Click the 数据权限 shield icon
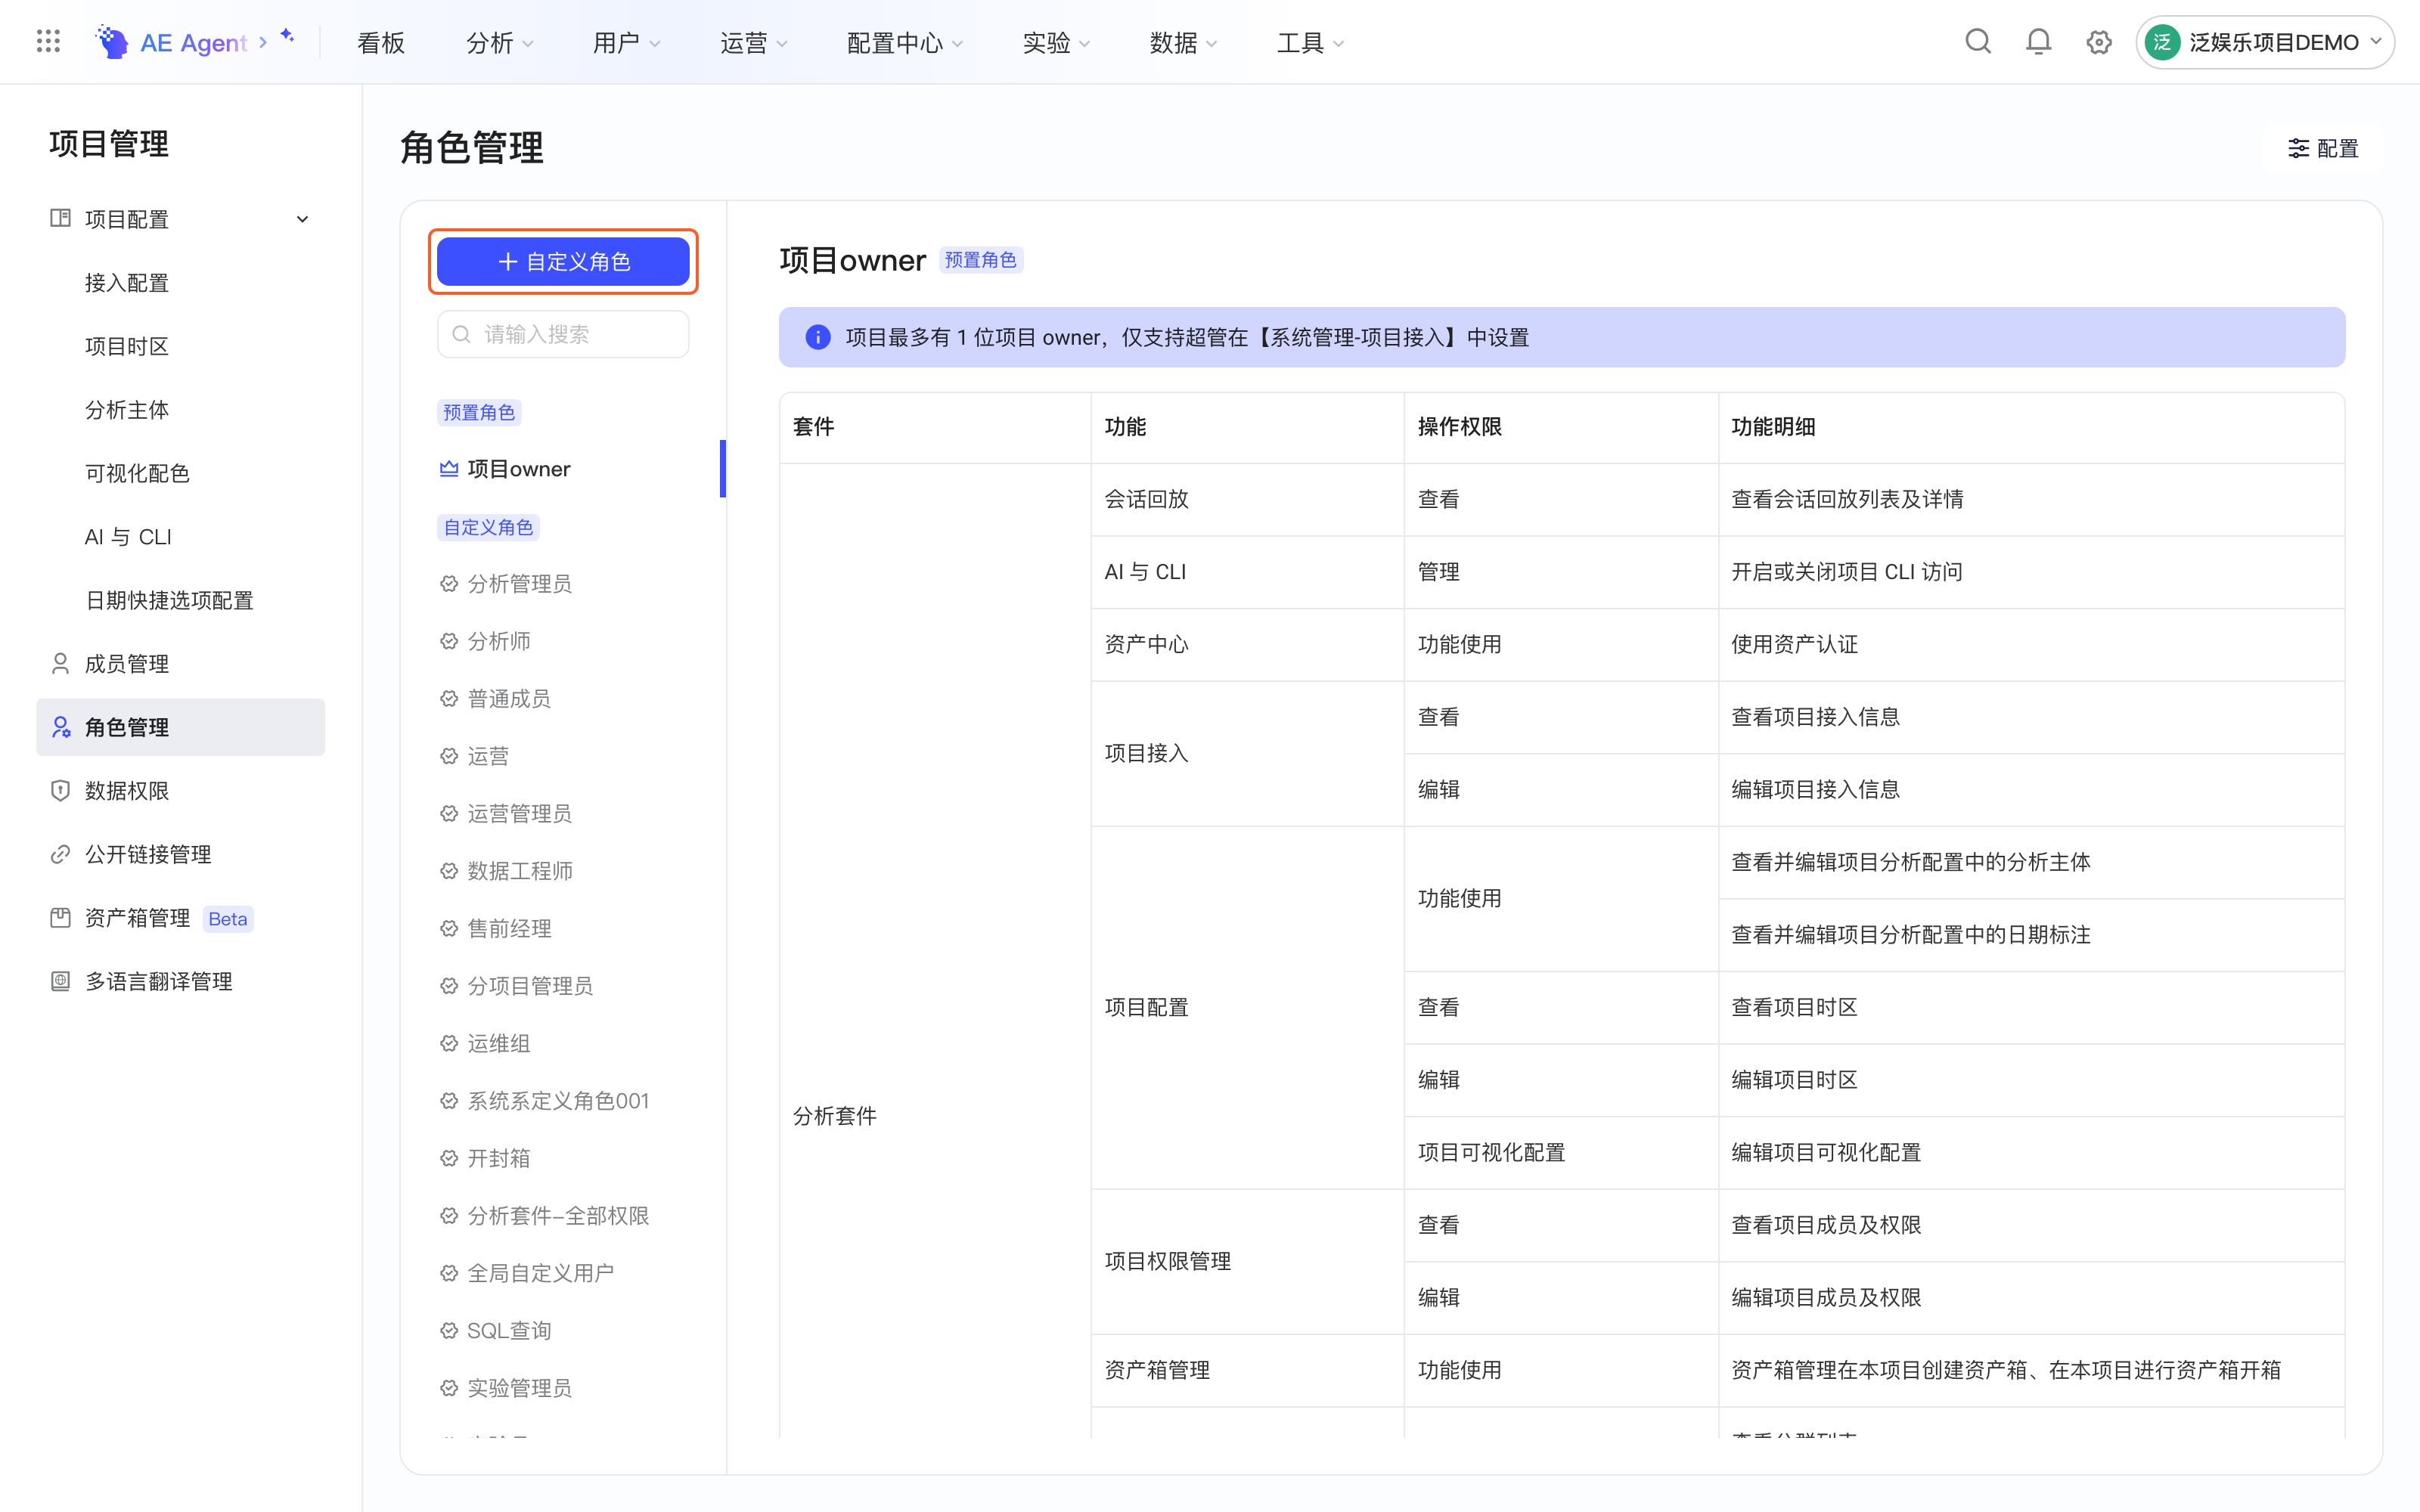 60,790
